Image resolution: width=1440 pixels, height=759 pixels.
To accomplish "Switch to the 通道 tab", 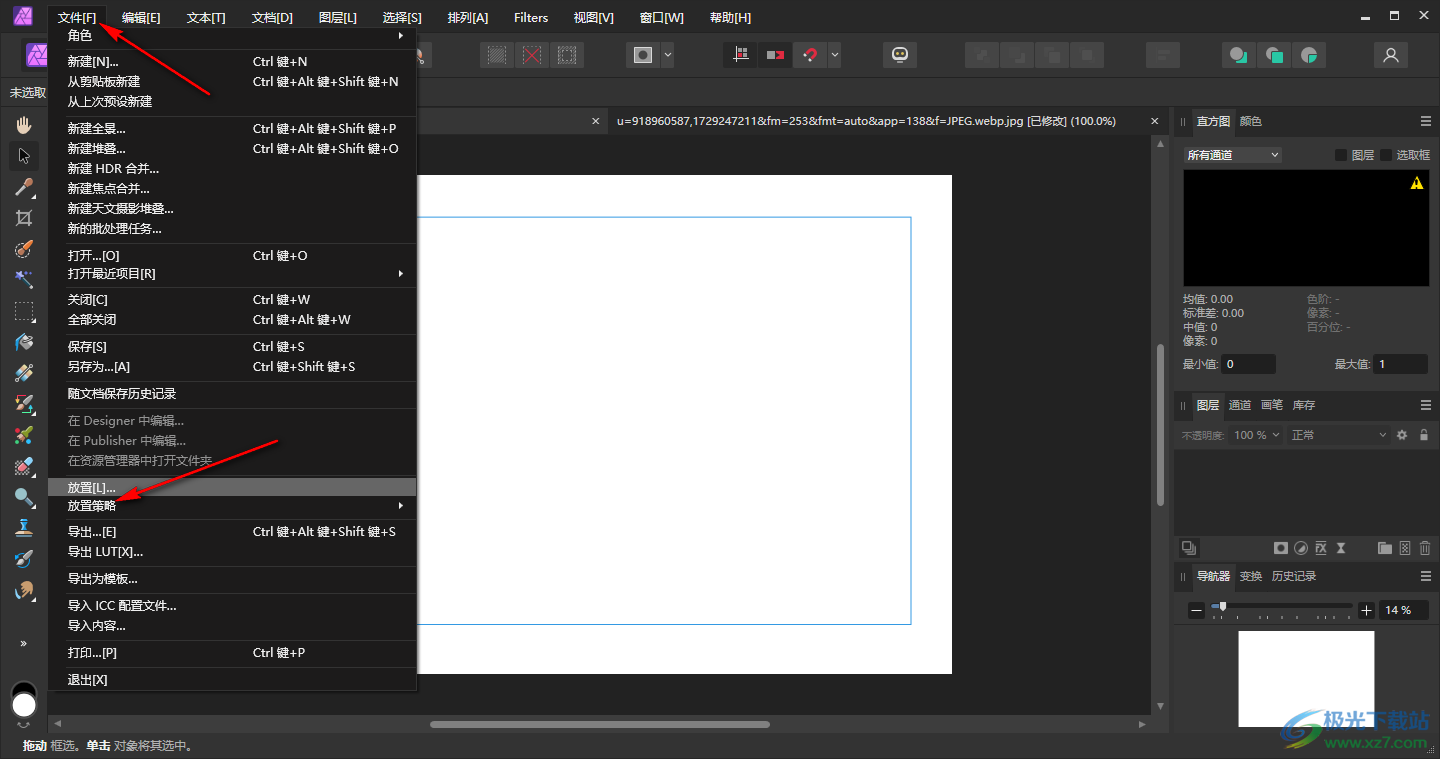I will (x=1240, y=405).
